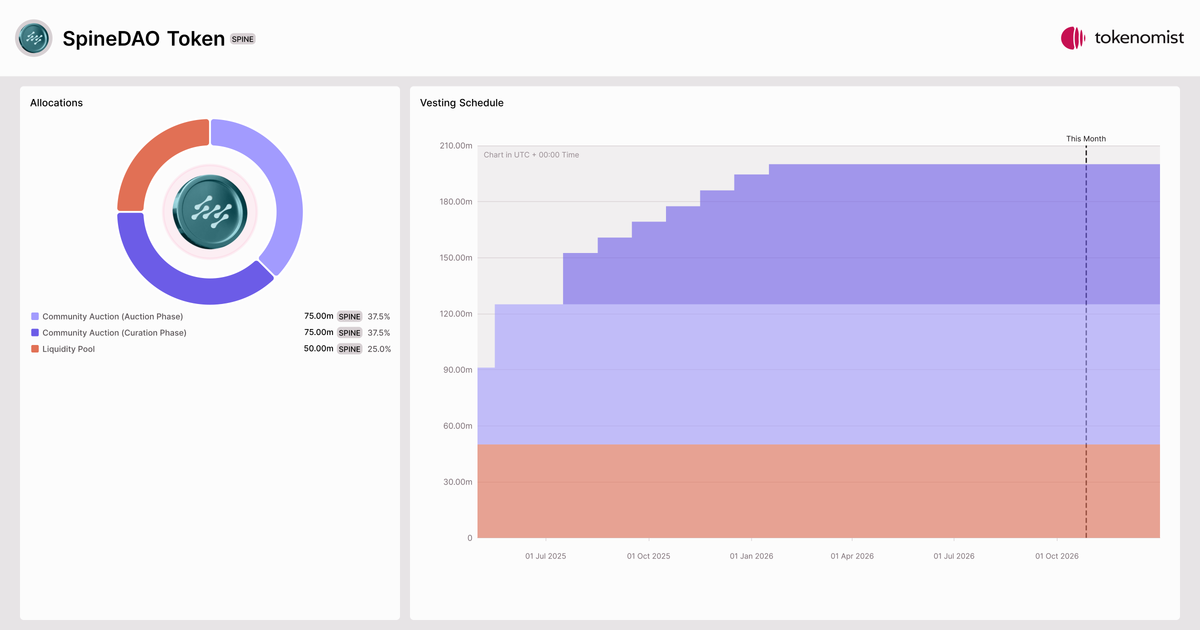Click the 25.0% allocation percentage
Screen dimensions: 1200x630
point(379,349)
